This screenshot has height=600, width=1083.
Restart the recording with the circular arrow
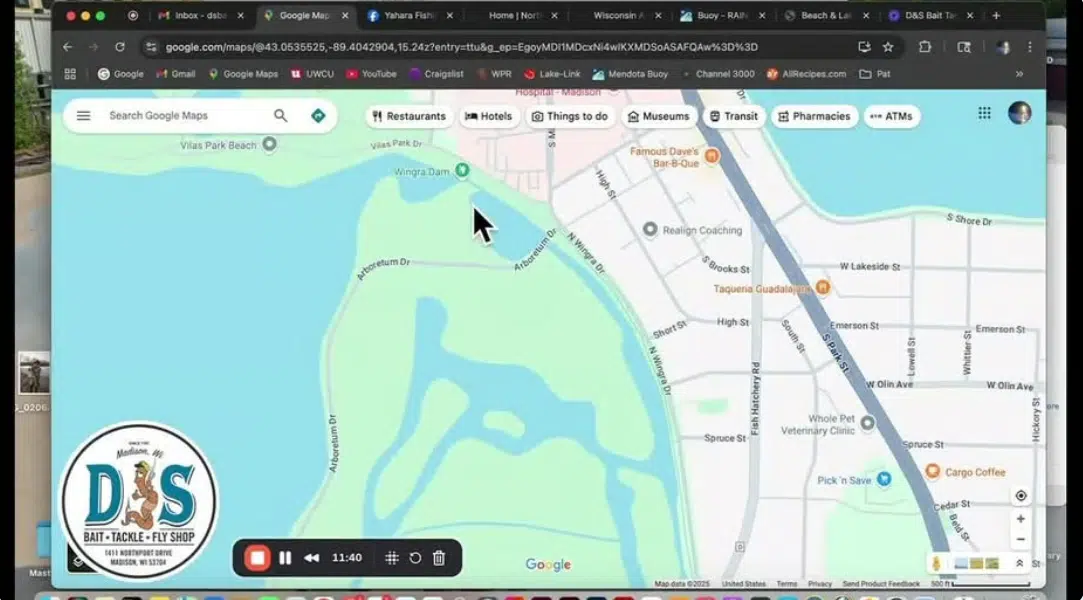(x=415, y=558)
